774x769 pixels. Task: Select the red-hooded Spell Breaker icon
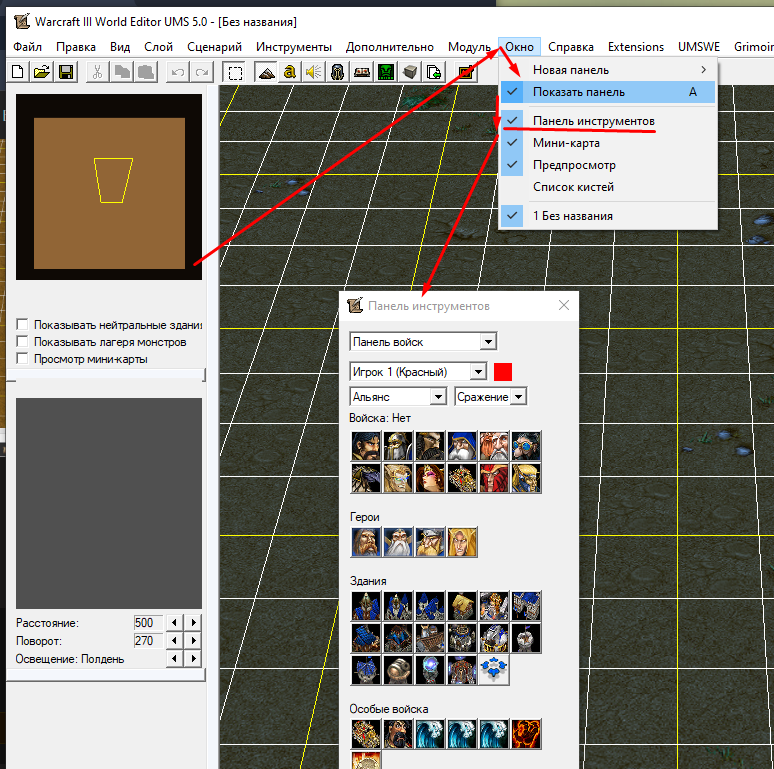pyautogui.click(x=494, y=478)
